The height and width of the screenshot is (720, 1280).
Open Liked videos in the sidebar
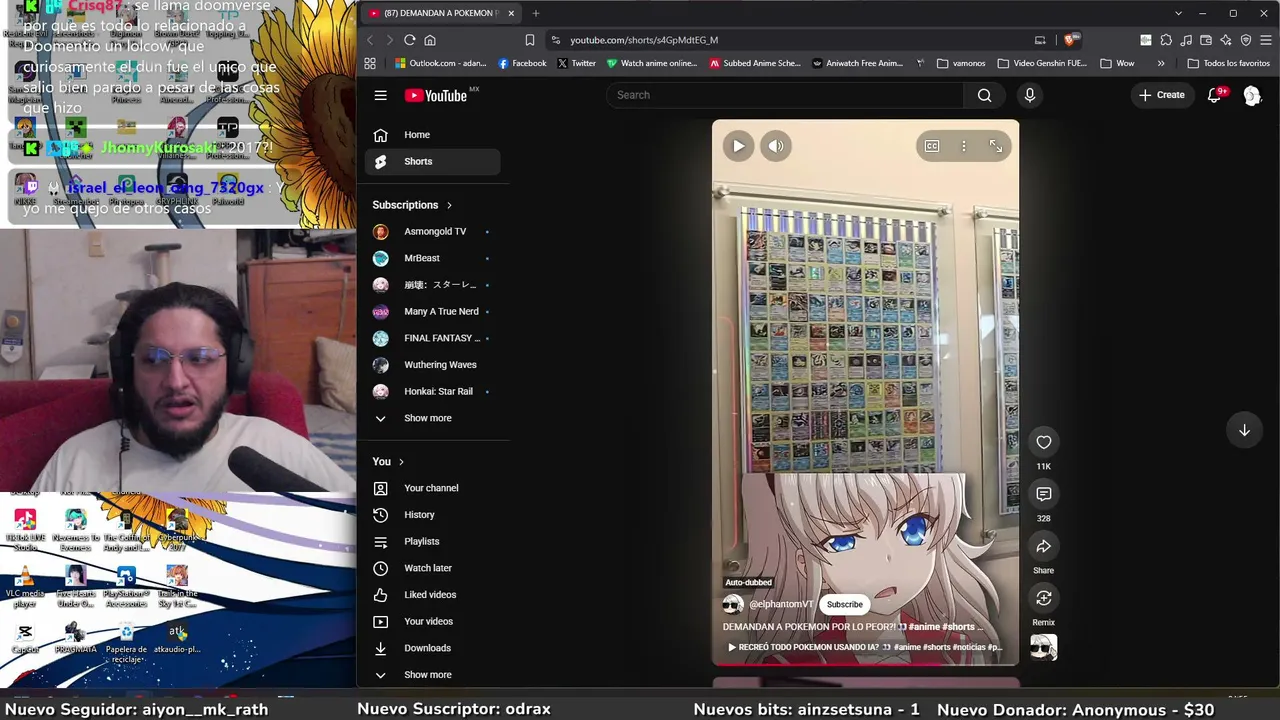(x=432, y=595)
